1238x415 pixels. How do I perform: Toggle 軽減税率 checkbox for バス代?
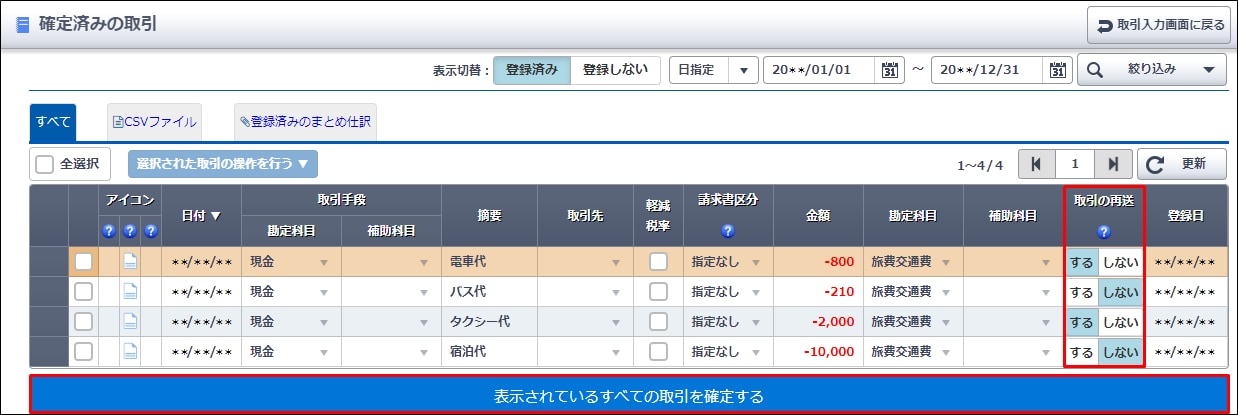point(657,292)
